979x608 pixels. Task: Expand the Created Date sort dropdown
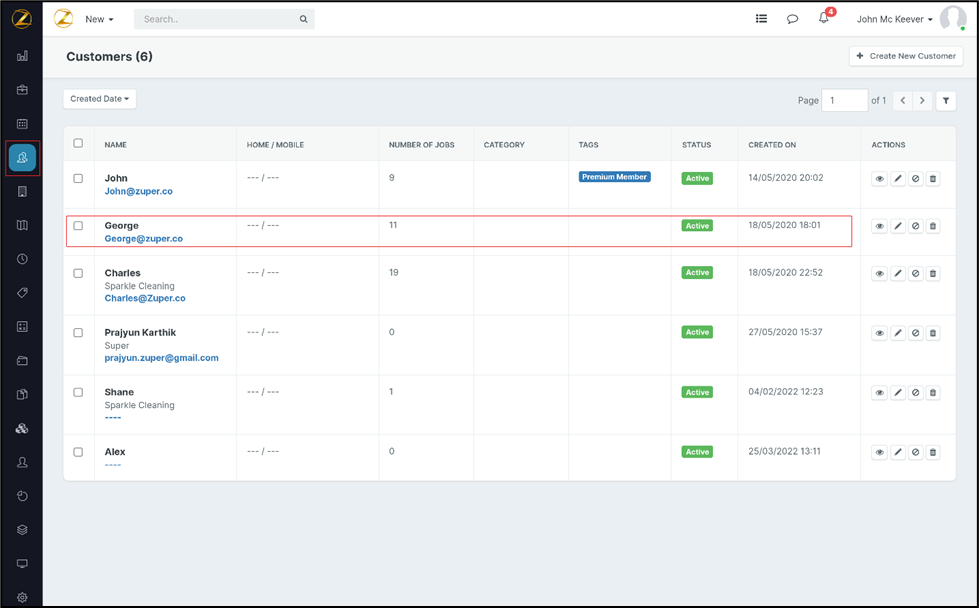[100, 99]
